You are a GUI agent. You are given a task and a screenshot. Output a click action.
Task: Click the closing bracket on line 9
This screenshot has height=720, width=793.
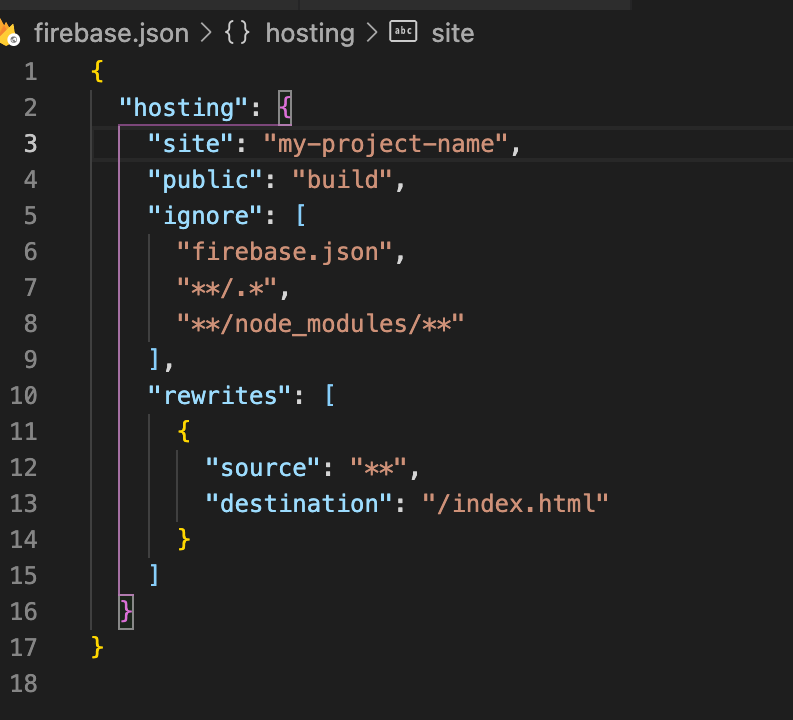[x=154, y=359]
